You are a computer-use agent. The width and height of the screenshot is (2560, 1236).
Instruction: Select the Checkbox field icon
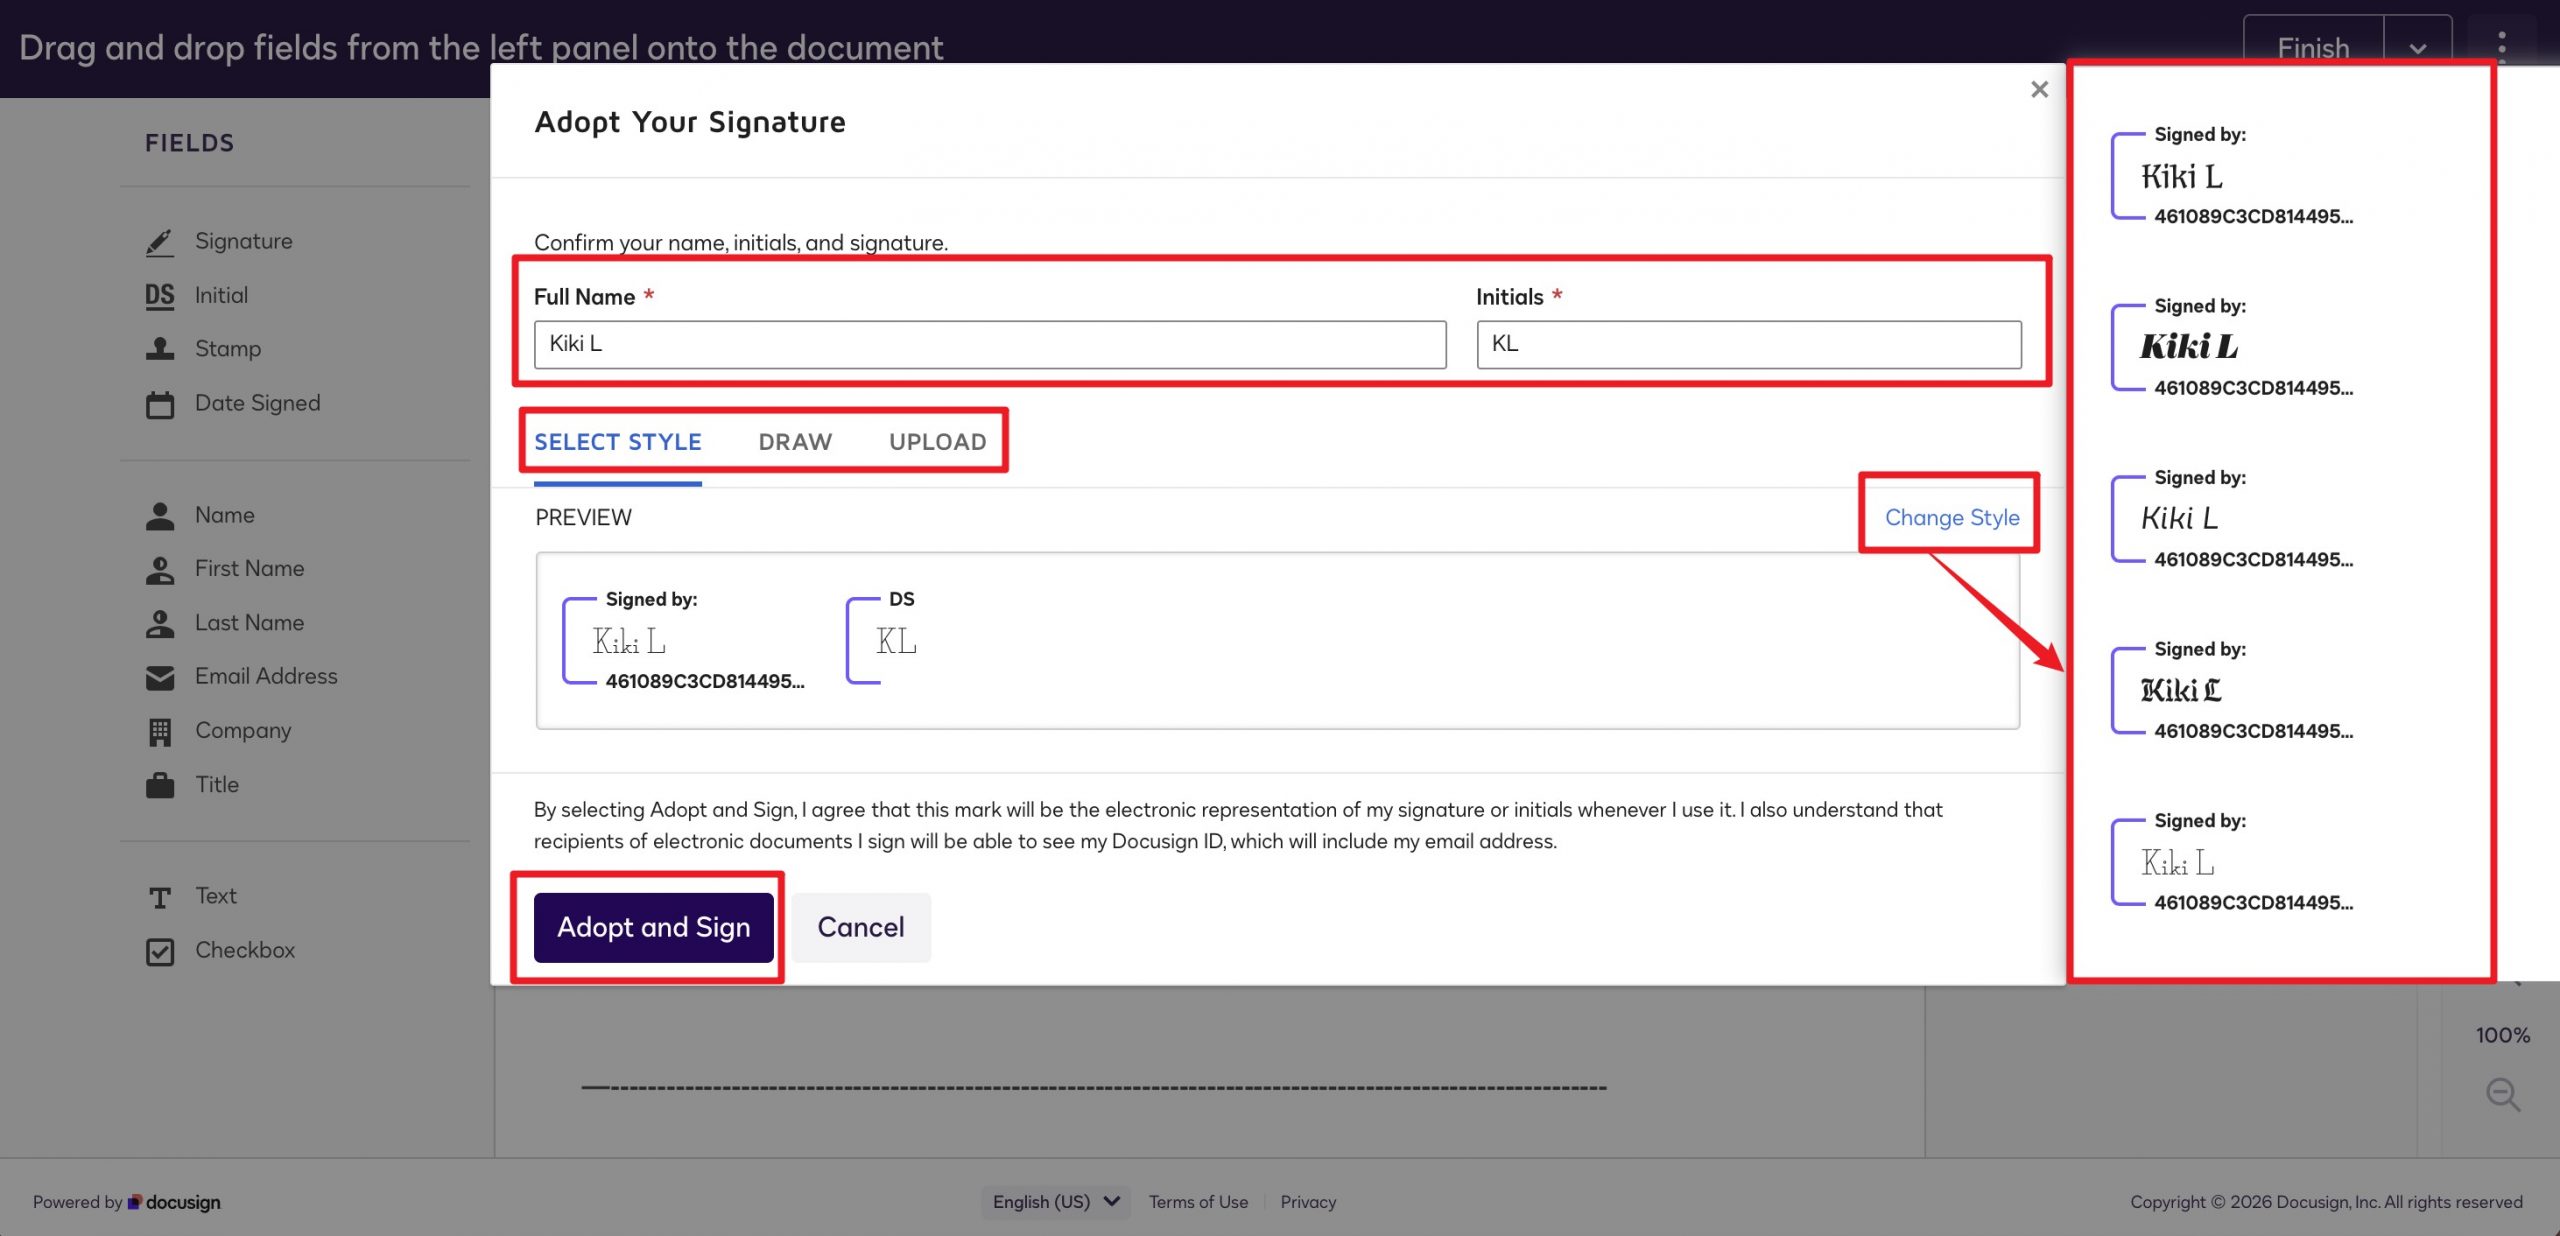point(160,951)
